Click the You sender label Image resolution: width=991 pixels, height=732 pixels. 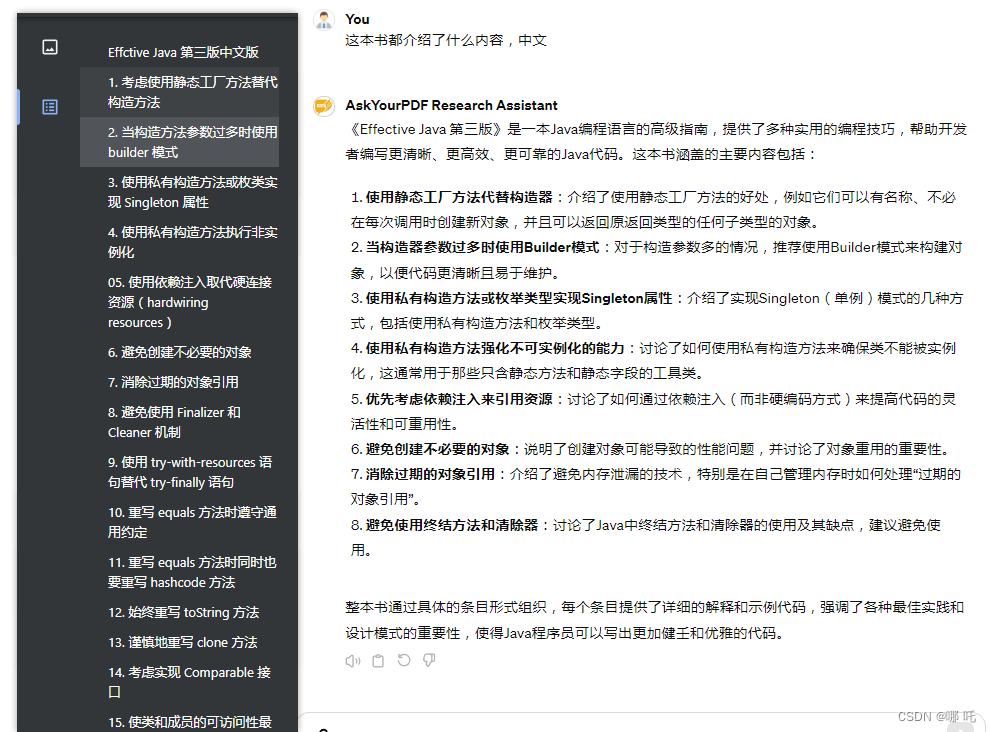(357, 20)
